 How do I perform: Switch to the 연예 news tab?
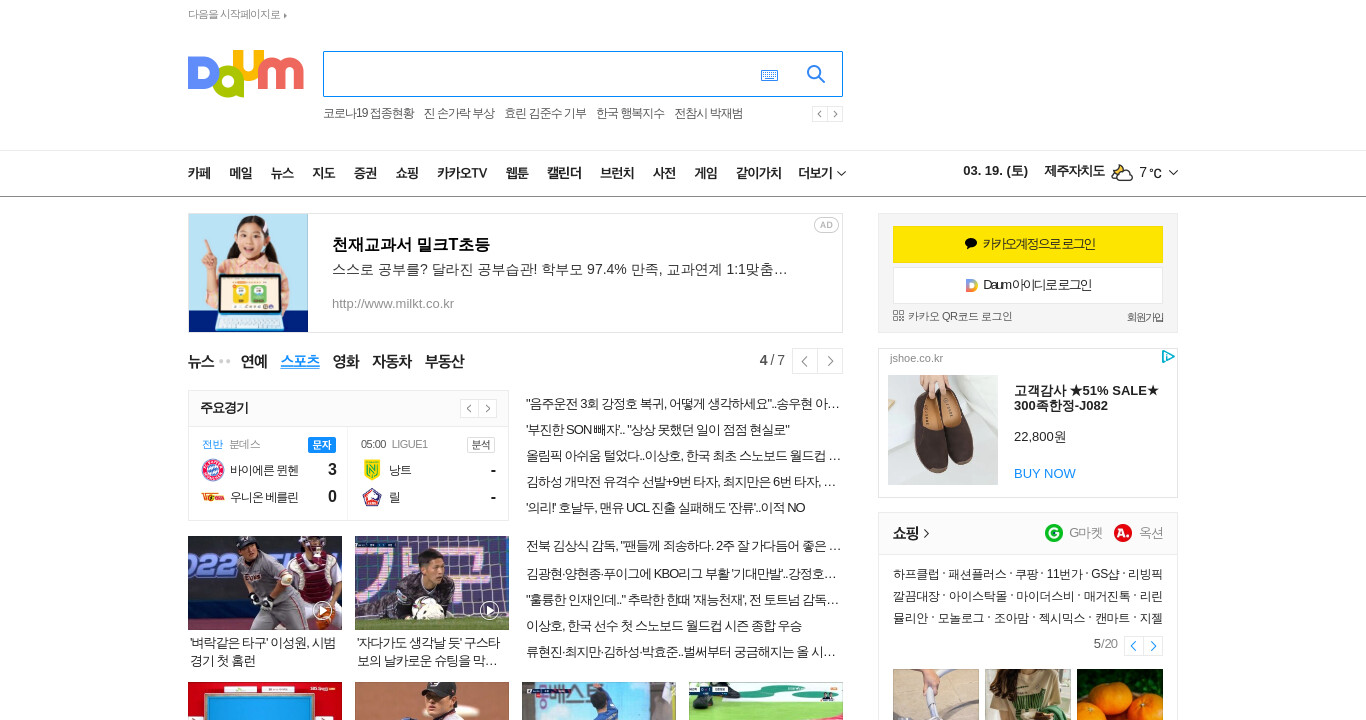(254, 361)
